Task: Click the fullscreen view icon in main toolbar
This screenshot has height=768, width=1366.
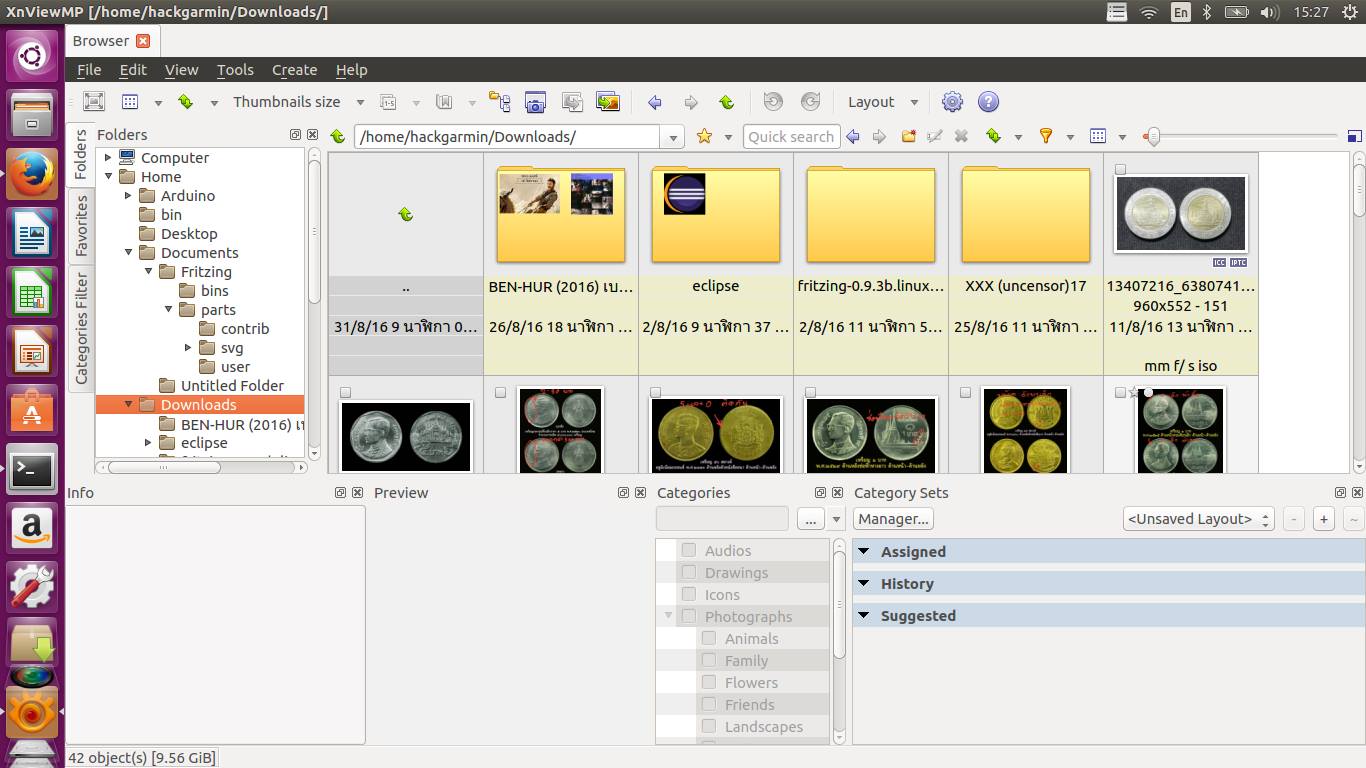Action: pos(94,102)
